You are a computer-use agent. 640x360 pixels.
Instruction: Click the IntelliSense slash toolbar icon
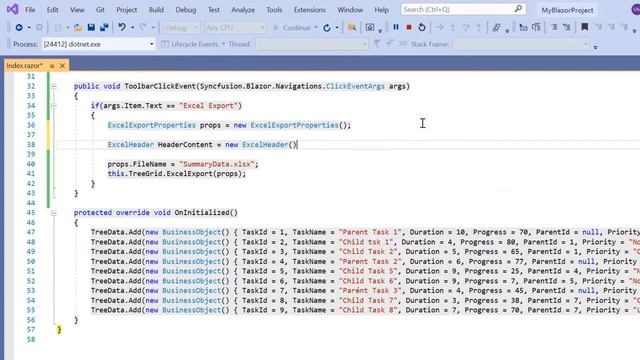click(x=496, y=27)
